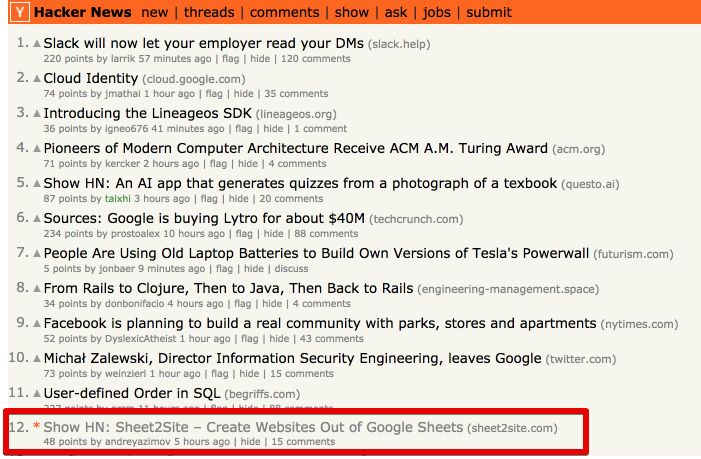
Task: Open Show HN Sheet2Site story
Action: coord(253,427)
